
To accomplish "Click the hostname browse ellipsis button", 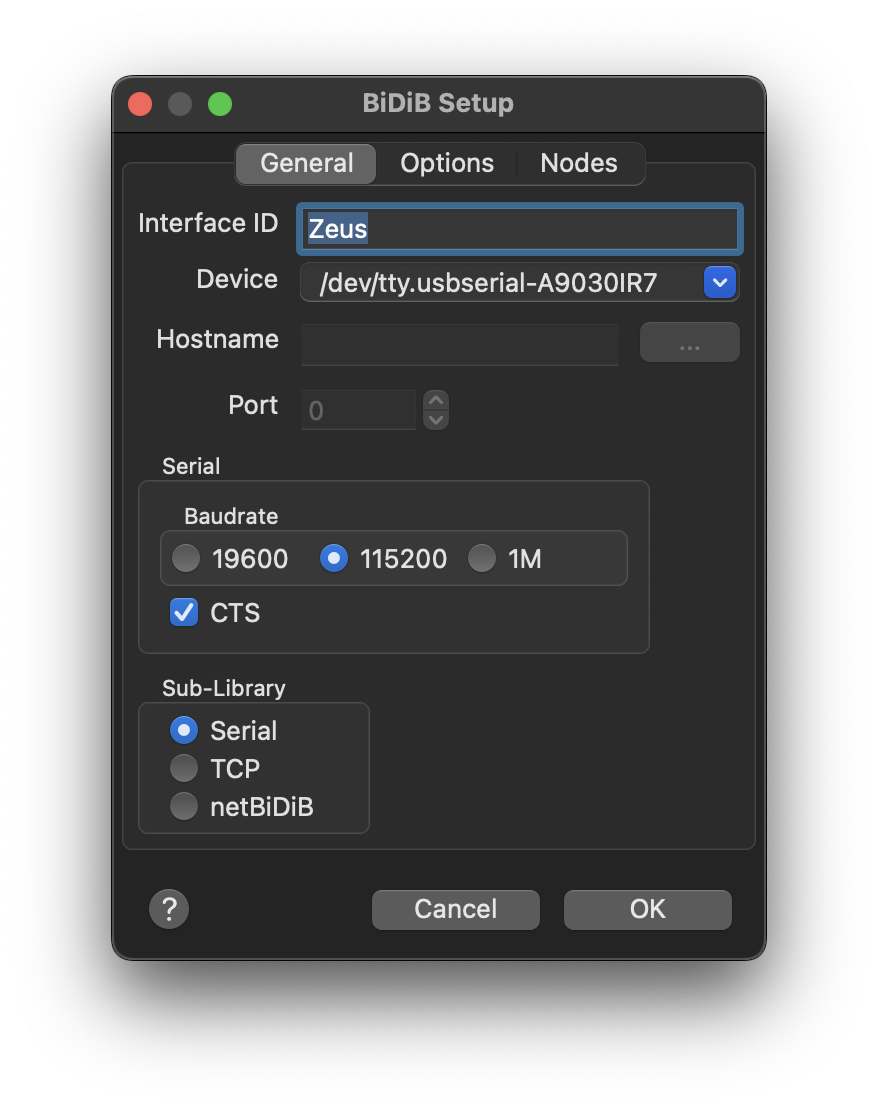I will tap(689, 343).
